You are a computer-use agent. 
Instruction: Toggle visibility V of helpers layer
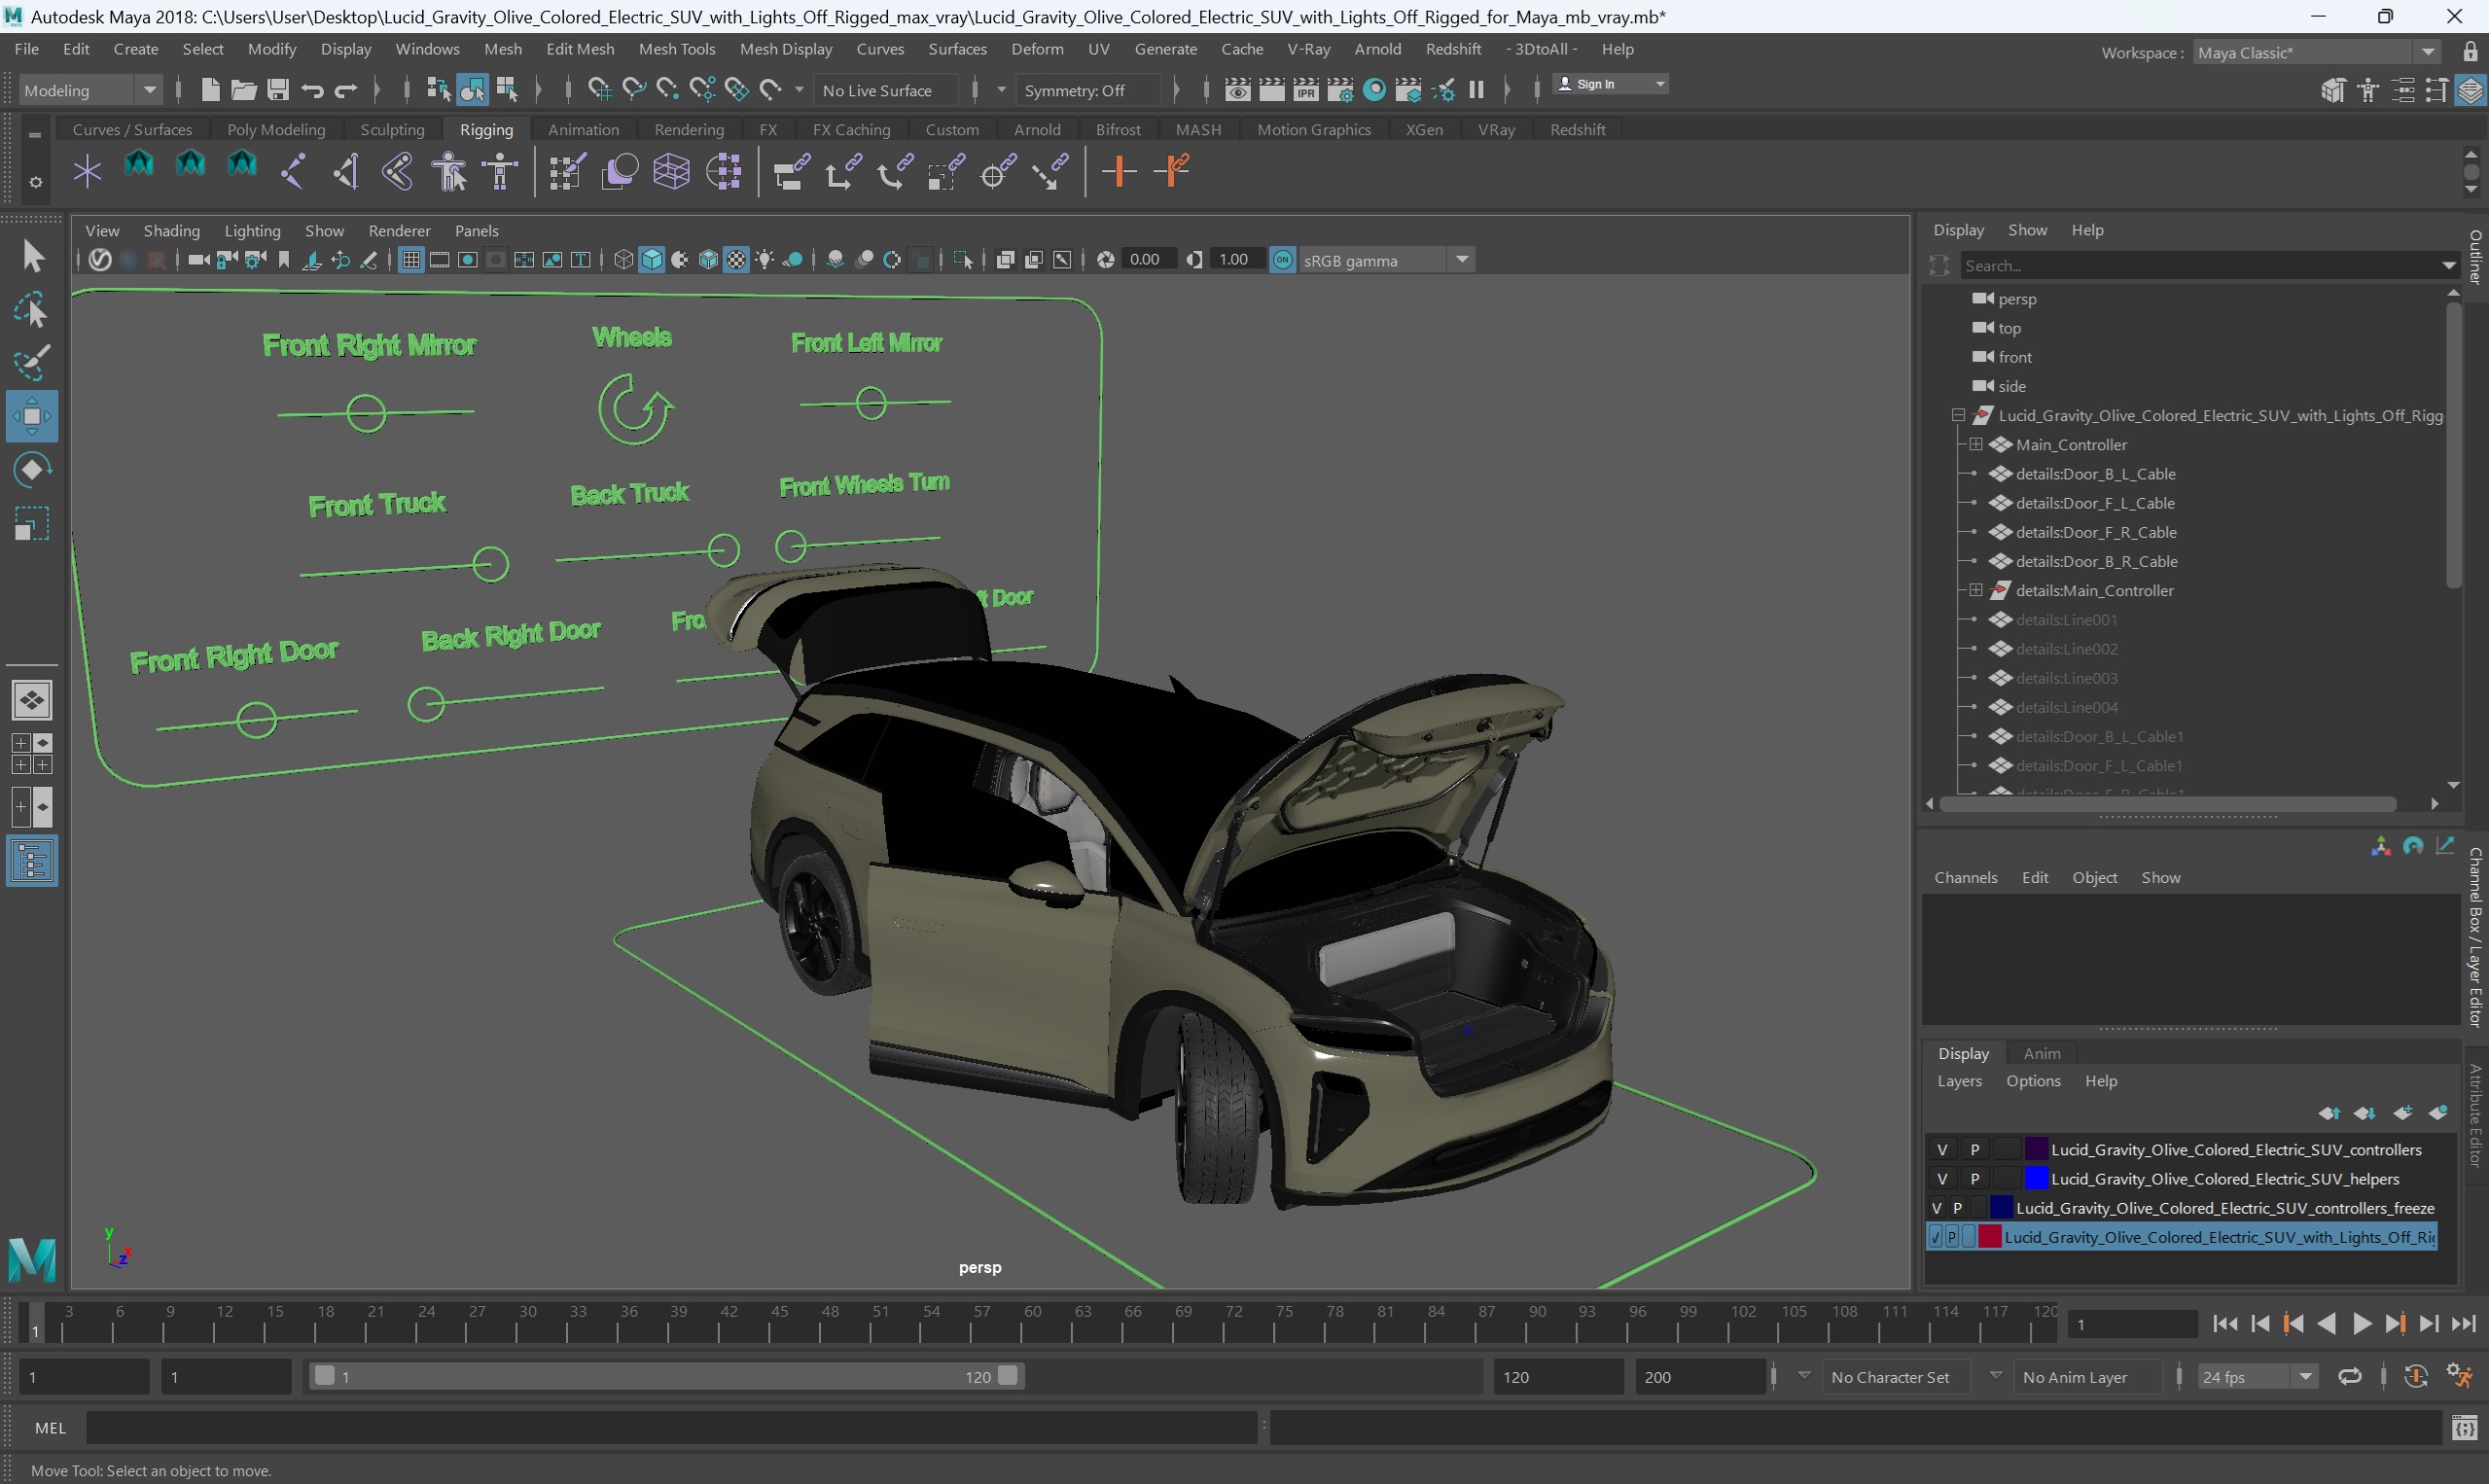1942,1179
